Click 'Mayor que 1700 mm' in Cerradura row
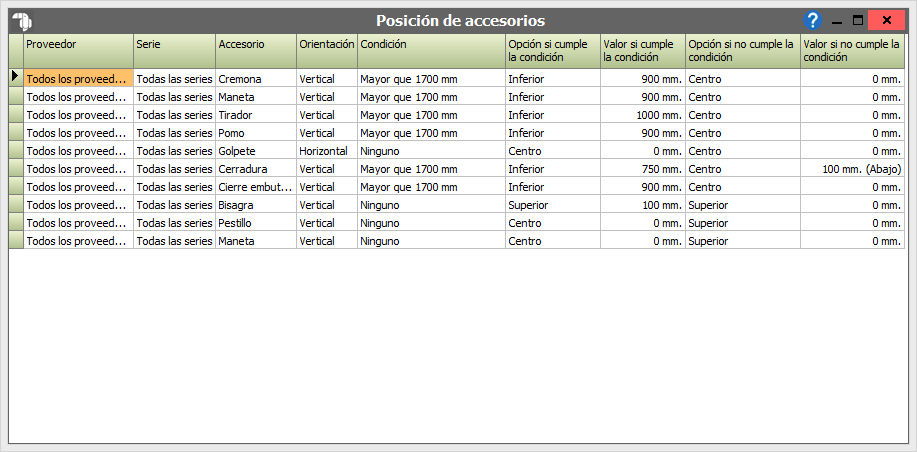917x452 pixels. click(x=432, y=169)
